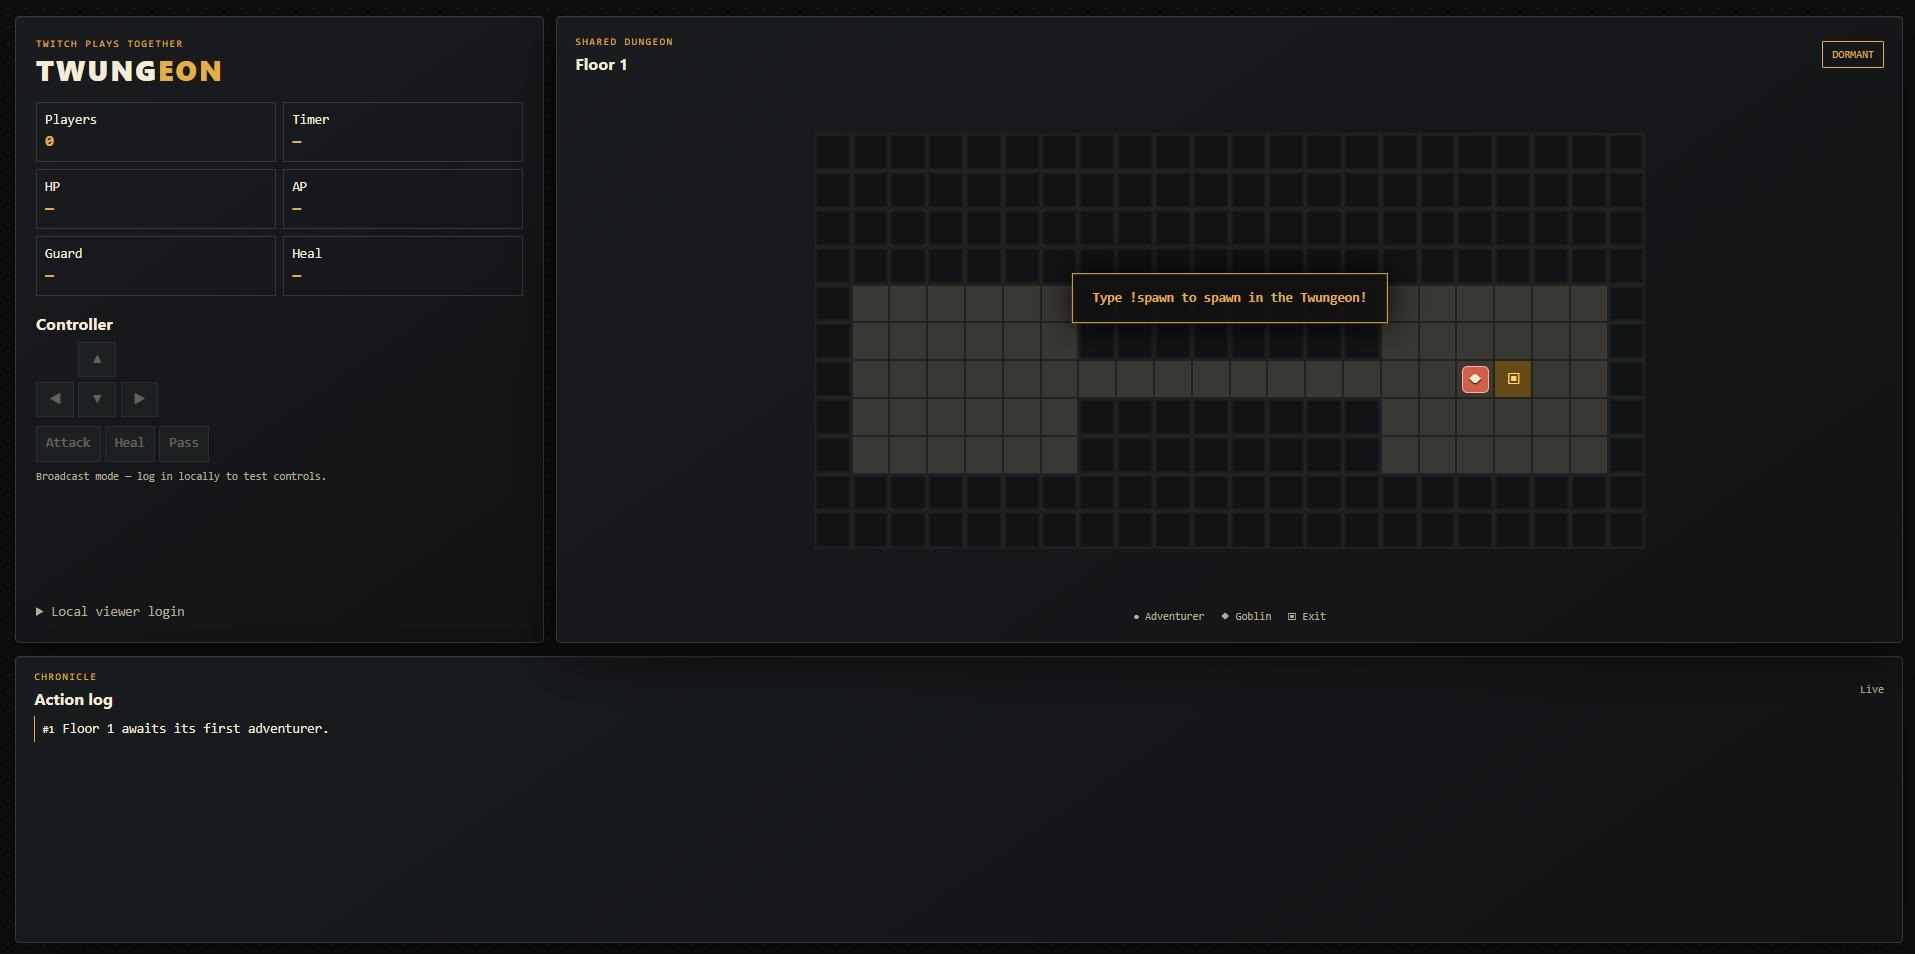
Task: Click the DORMANT status badge
Action: pyautogui.click(x=1852, y=55)
